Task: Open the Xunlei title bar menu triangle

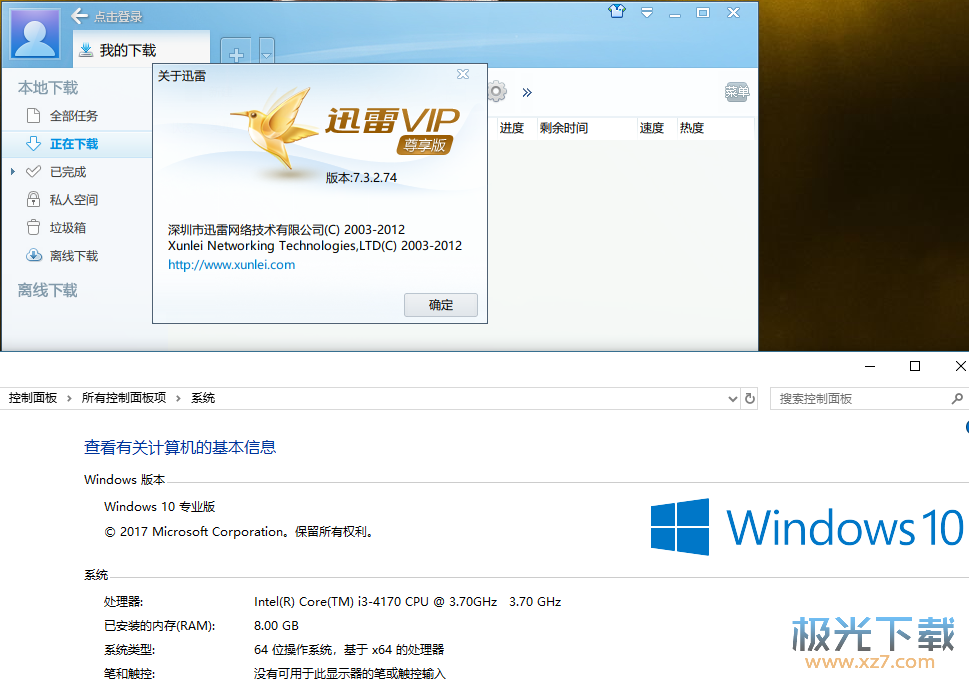Action: click(x=646, y=12)
